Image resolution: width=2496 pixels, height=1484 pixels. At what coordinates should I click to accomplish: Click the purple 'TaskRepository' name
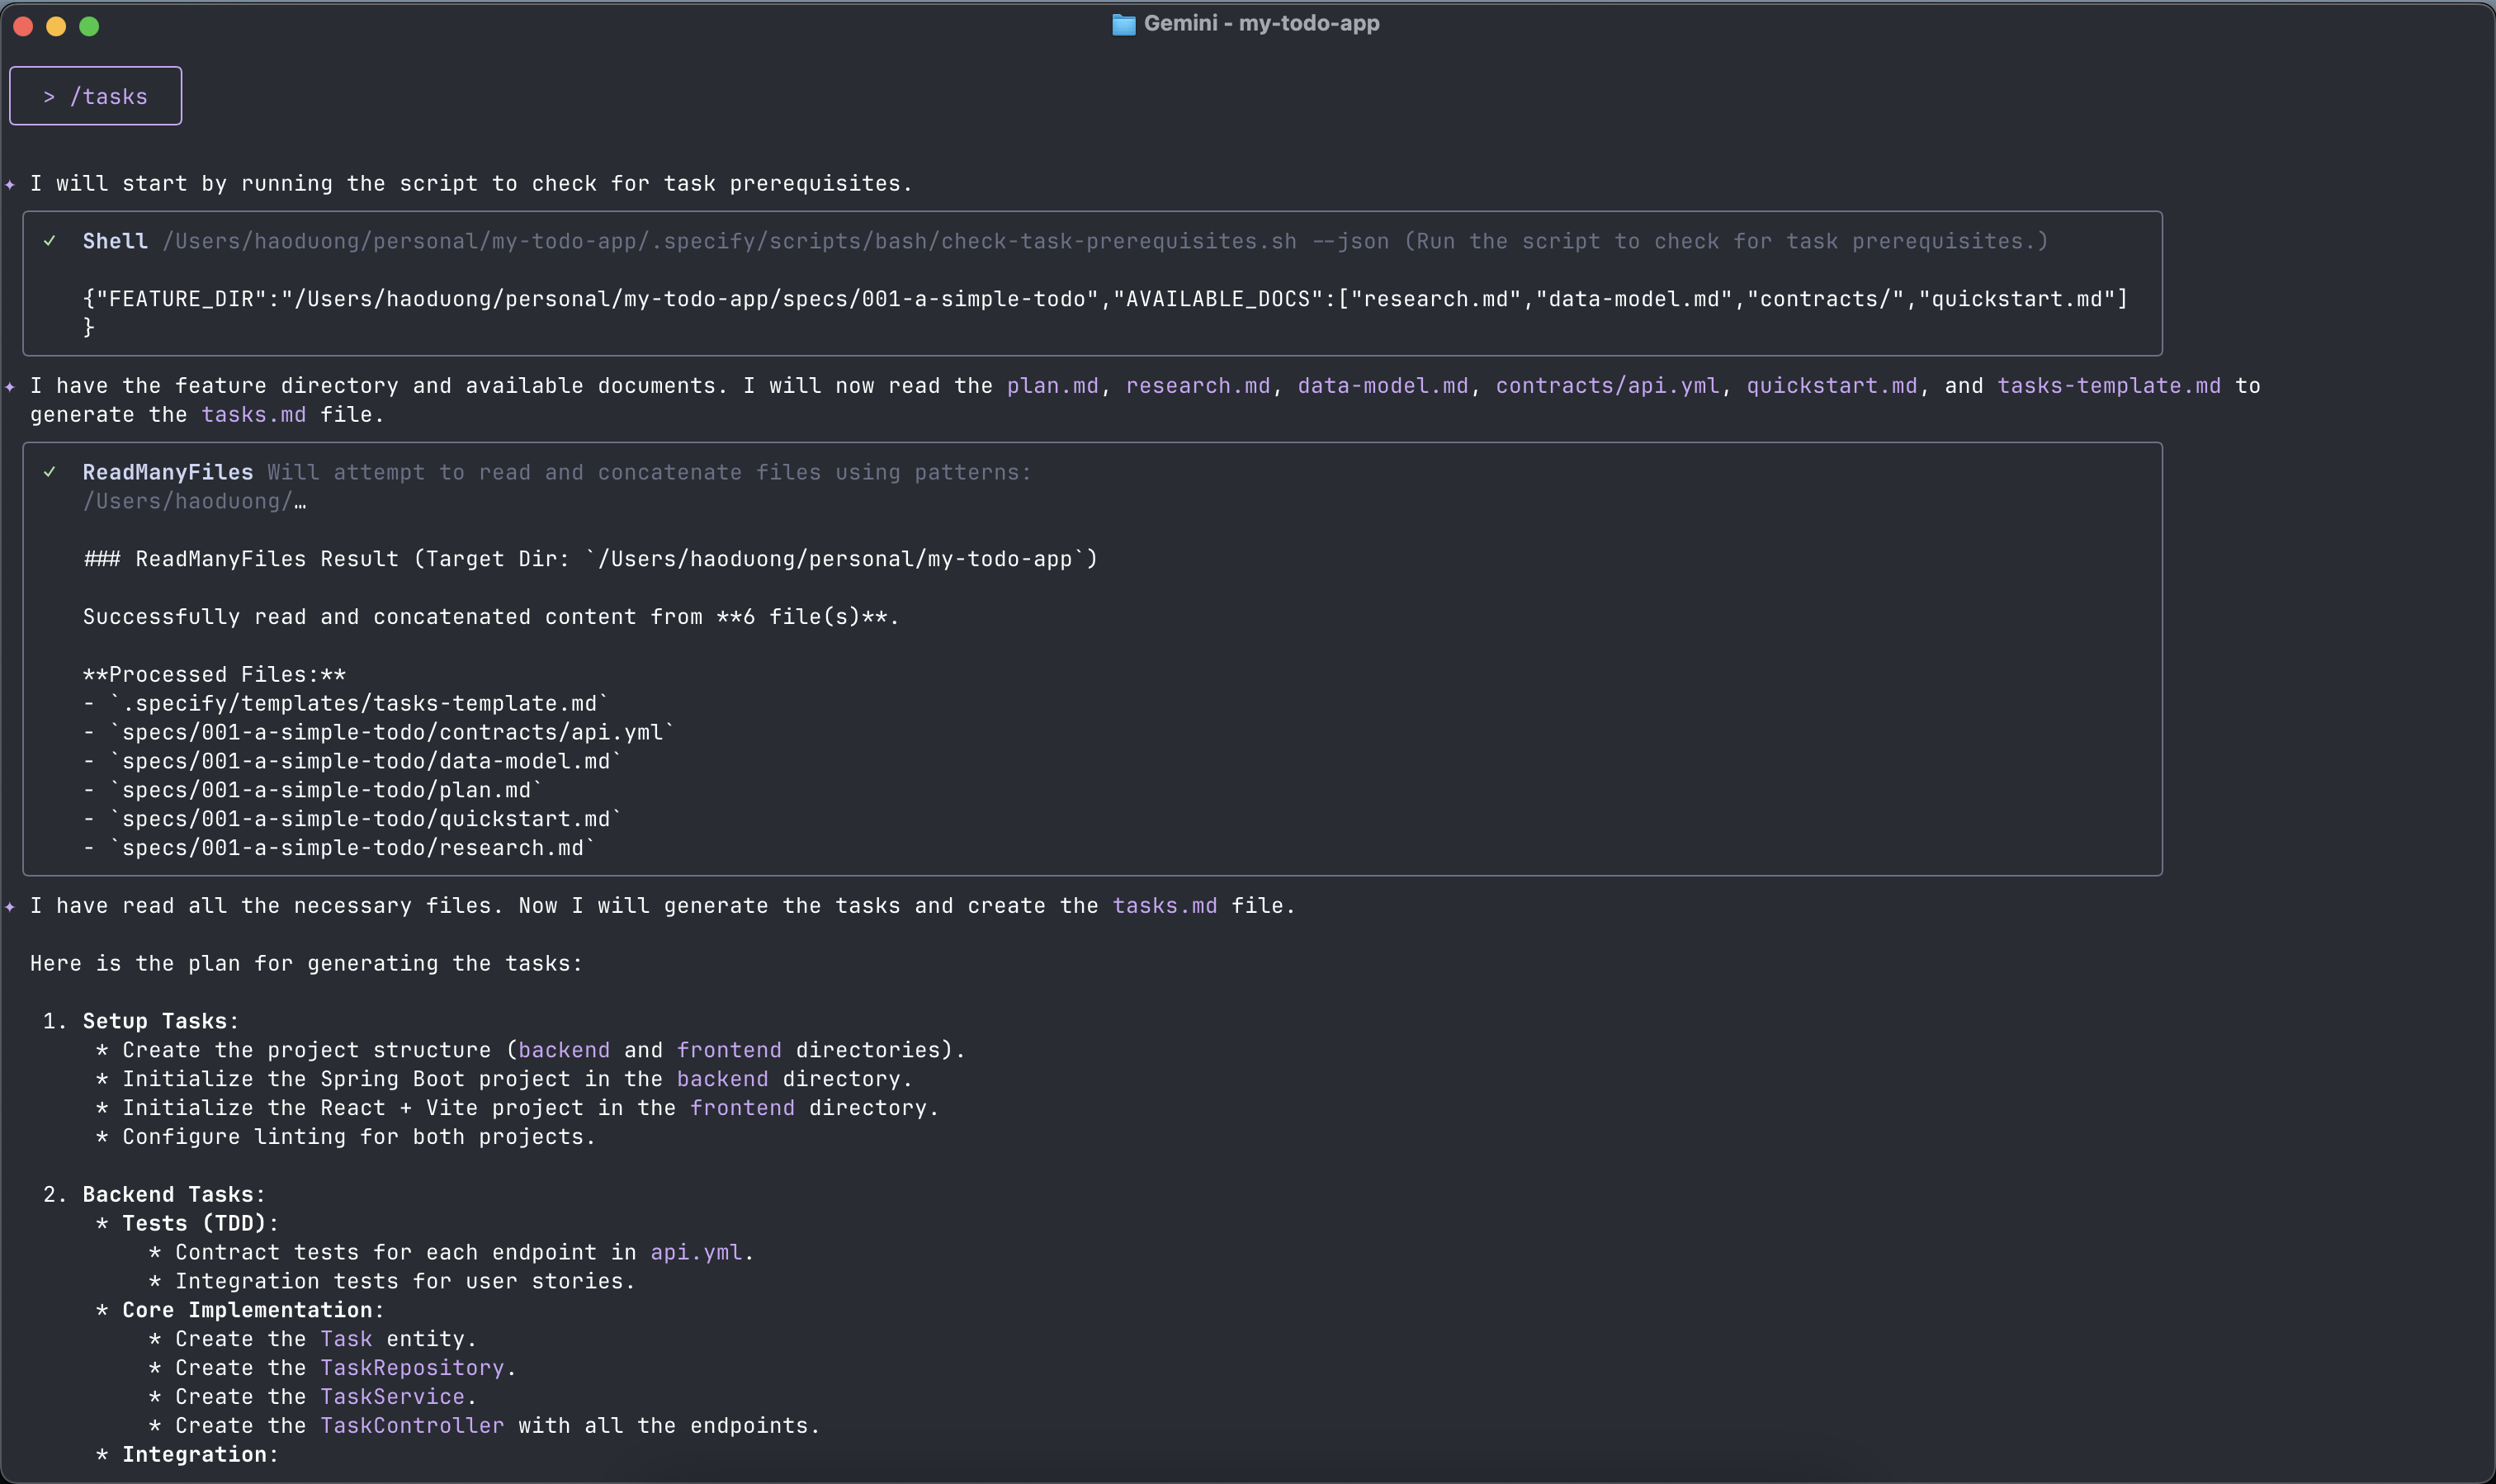coord(412,1368)
